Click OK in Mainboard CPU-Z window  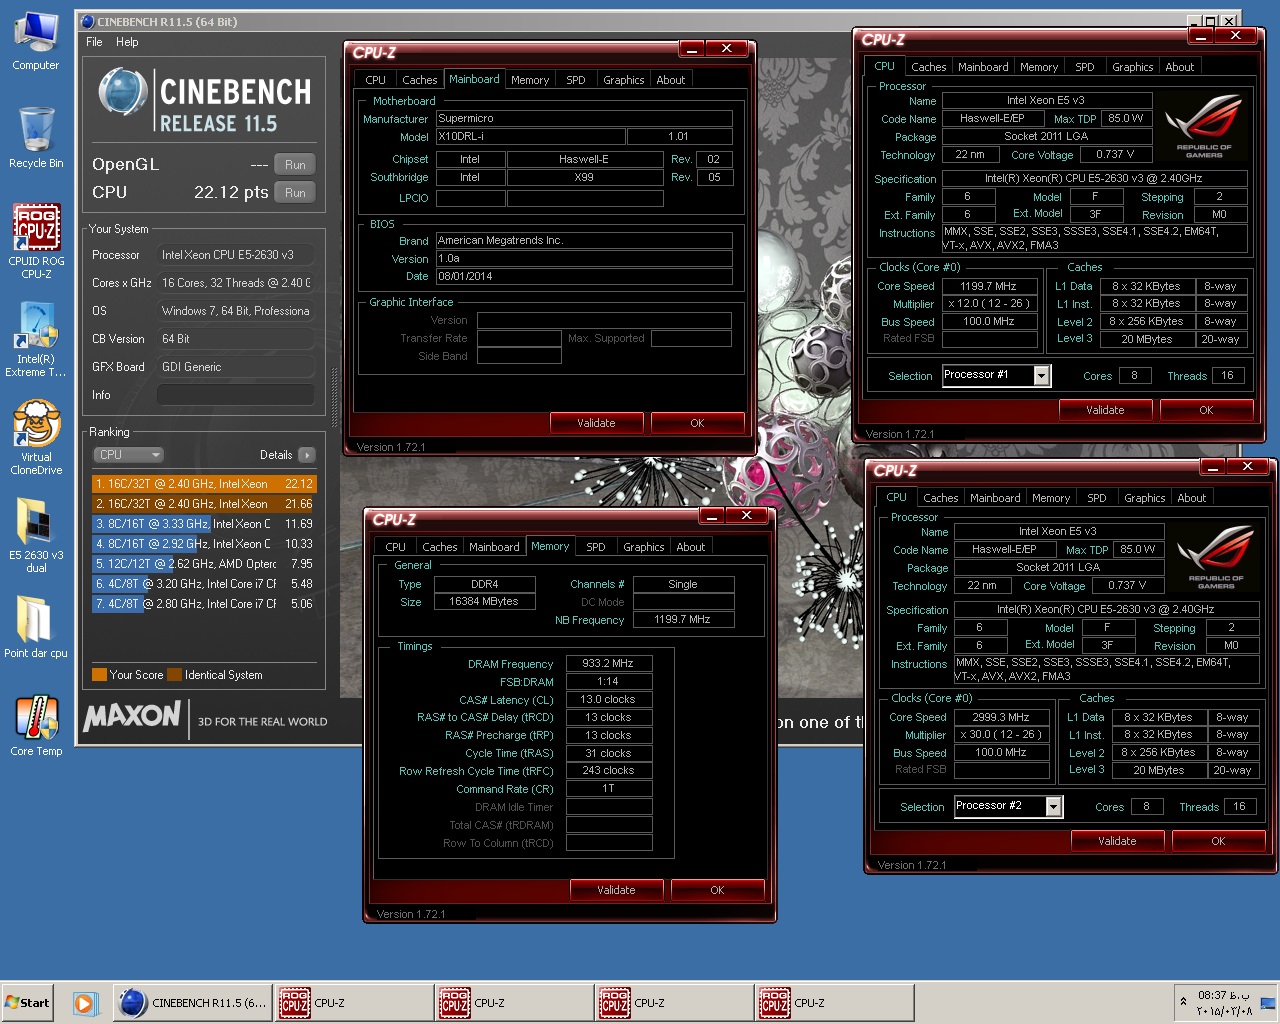[698, 423]
